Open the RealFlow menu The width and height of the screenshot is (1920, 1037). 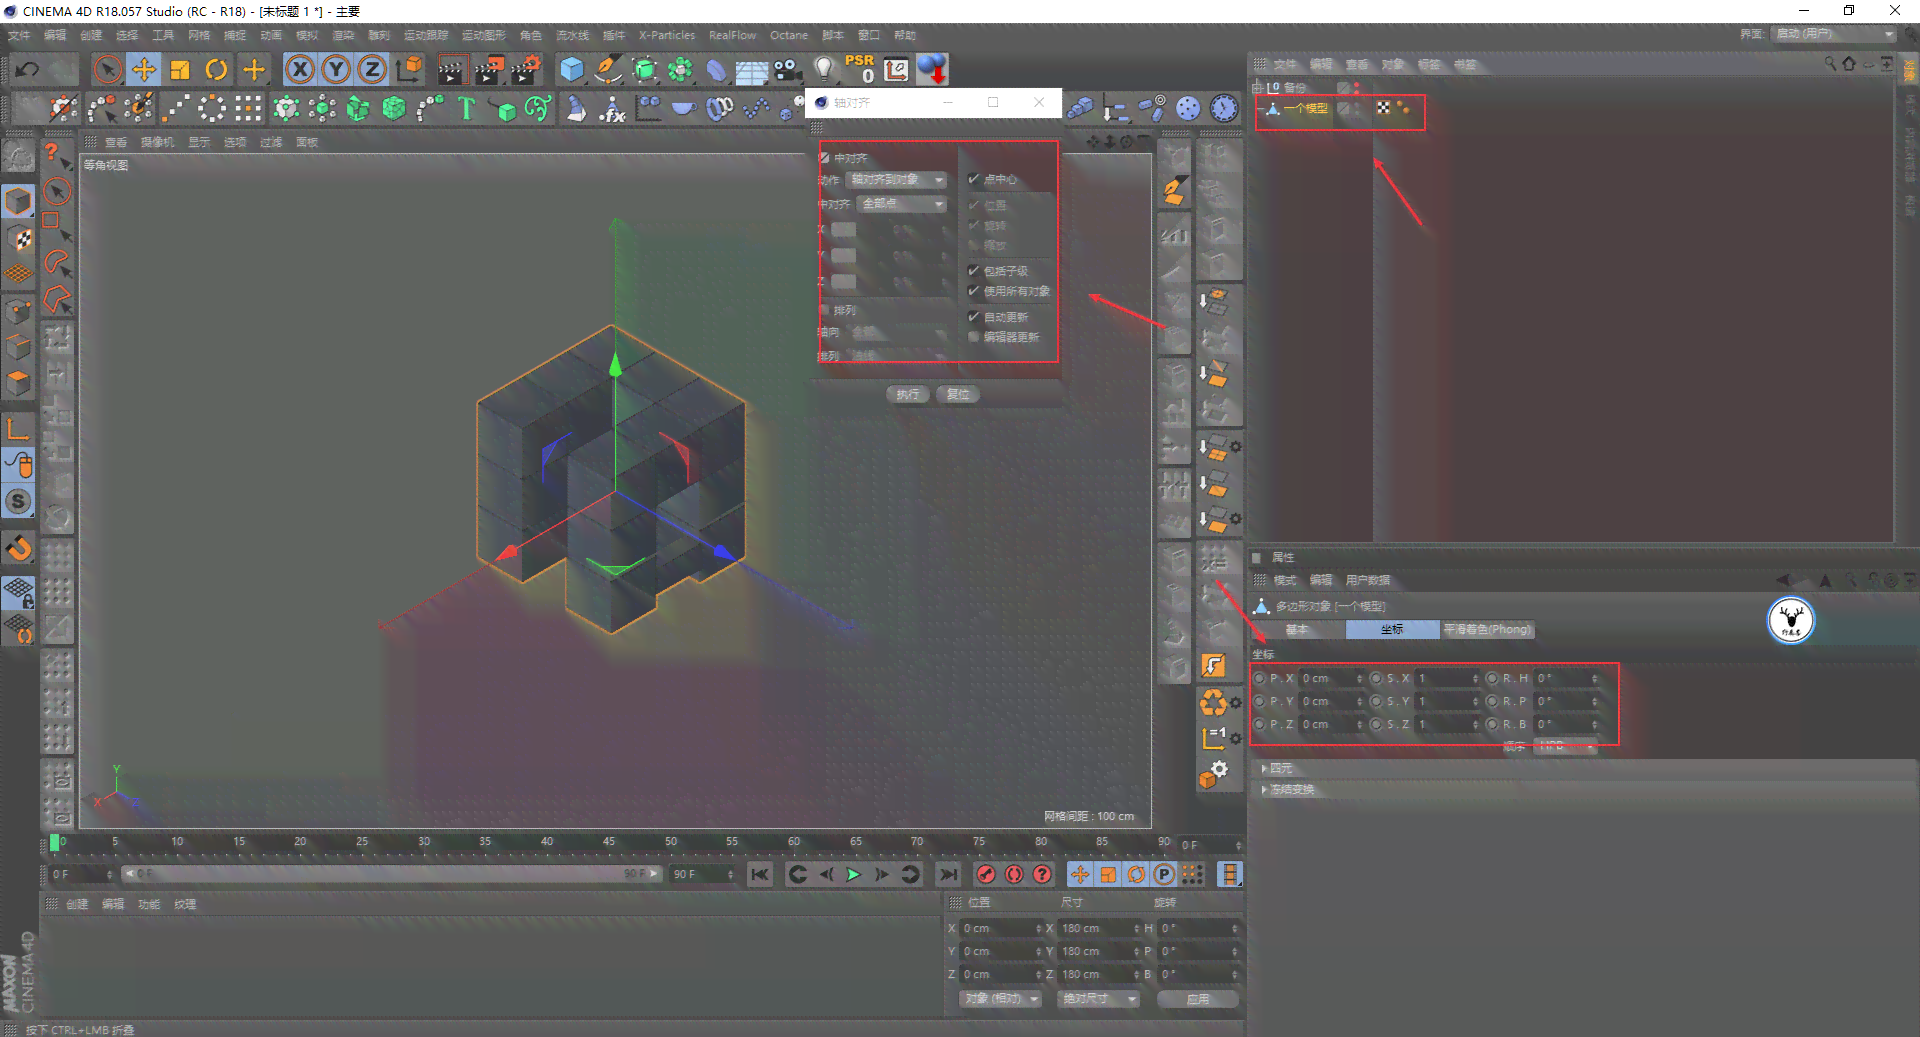733,35
